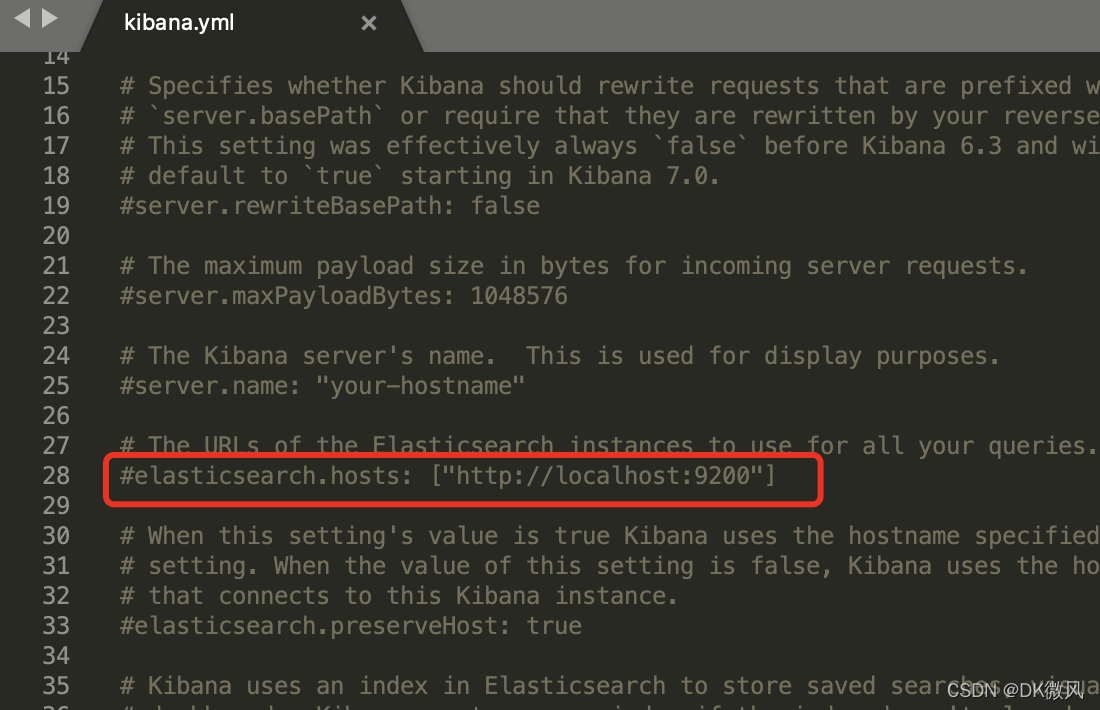The width and height of the screenshot is (1100, 710).
Task: Close the kibana.yml tab
Action: click(368, 22)
